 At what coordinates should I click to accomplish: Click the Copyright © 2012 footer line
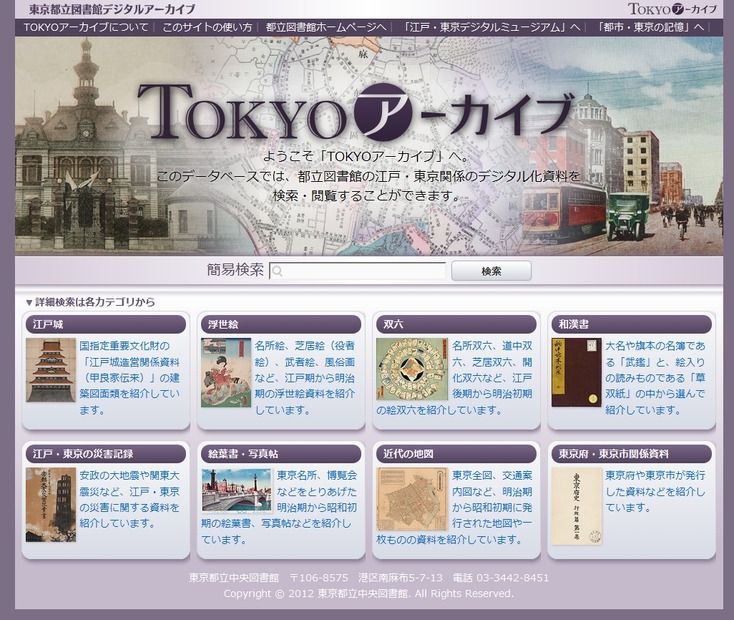point(368,594)
